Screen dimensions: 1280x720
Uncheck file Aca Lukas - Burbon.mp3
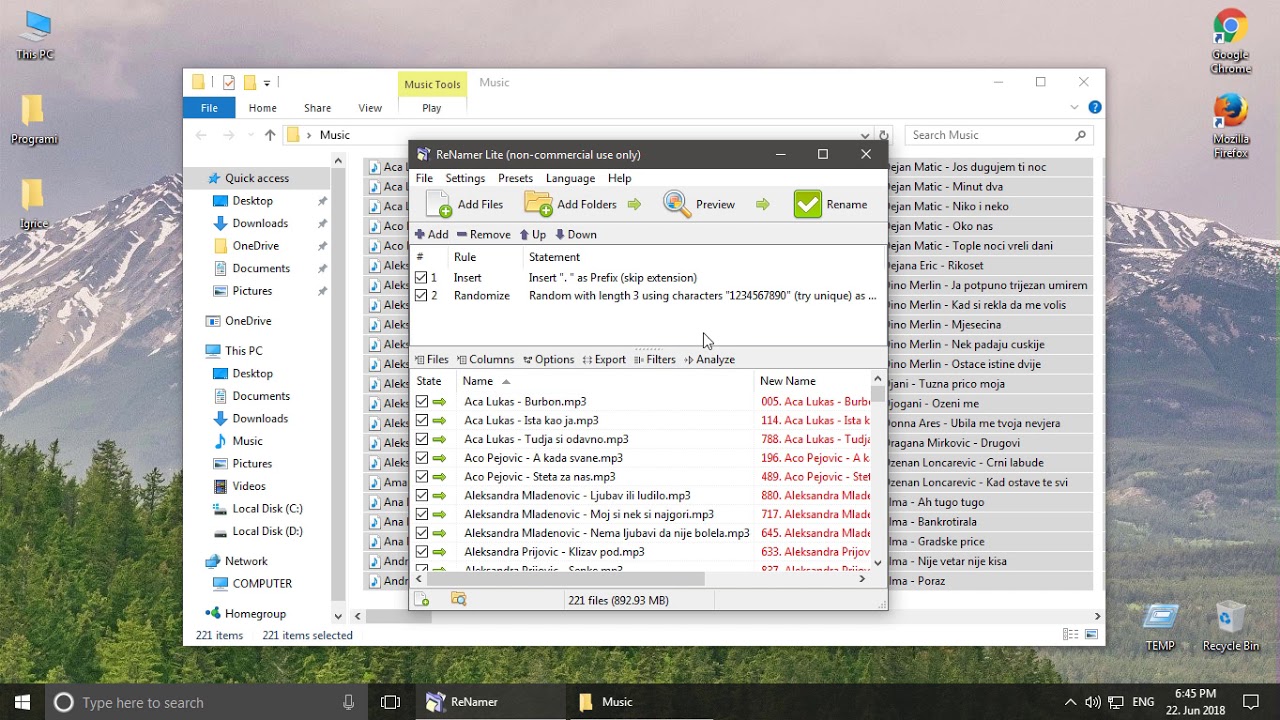(422, 401)
